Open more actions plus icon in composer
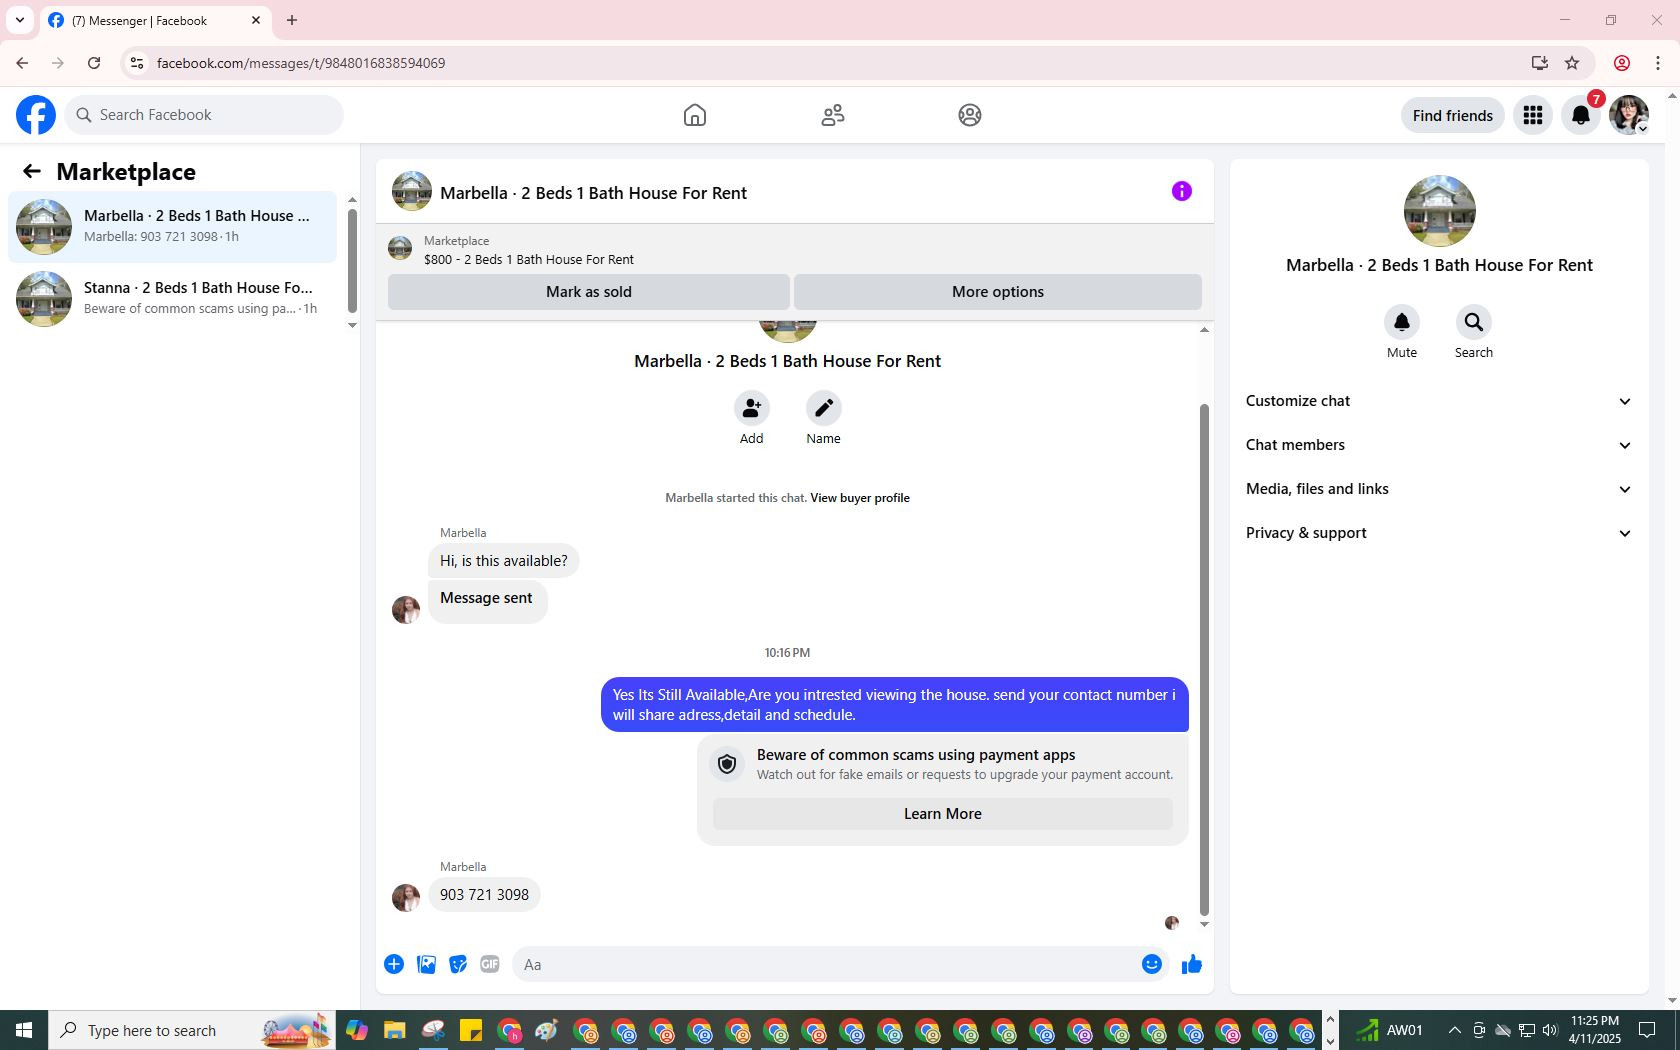 pyautogui.click(x=394, y=964)
